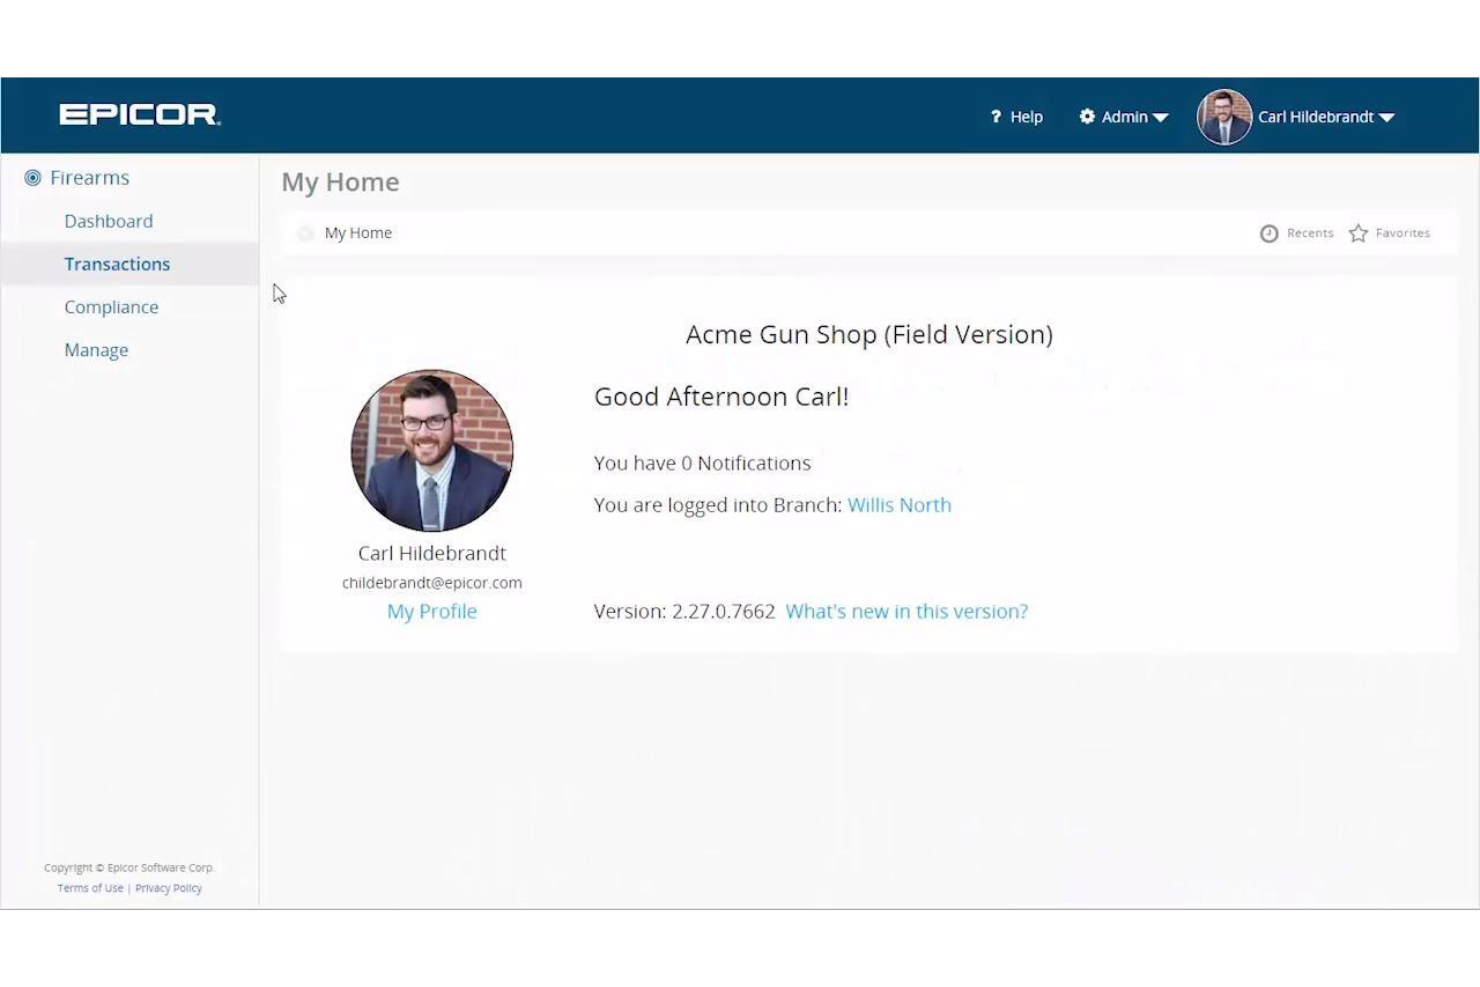Click the 'Acme Gun Shop (Field Version)' heading
This screenshot has width=1480, height=987.
point(869,334)
